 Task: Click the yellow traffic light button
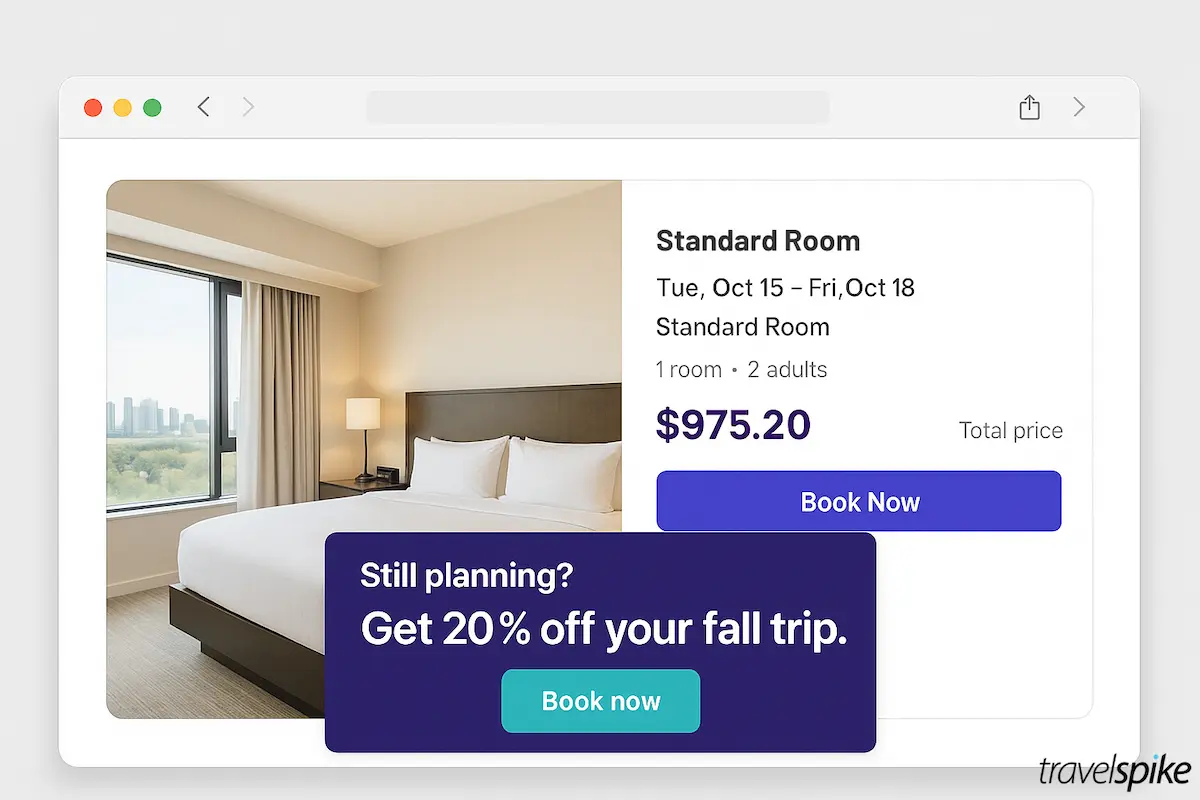[122, 106]
